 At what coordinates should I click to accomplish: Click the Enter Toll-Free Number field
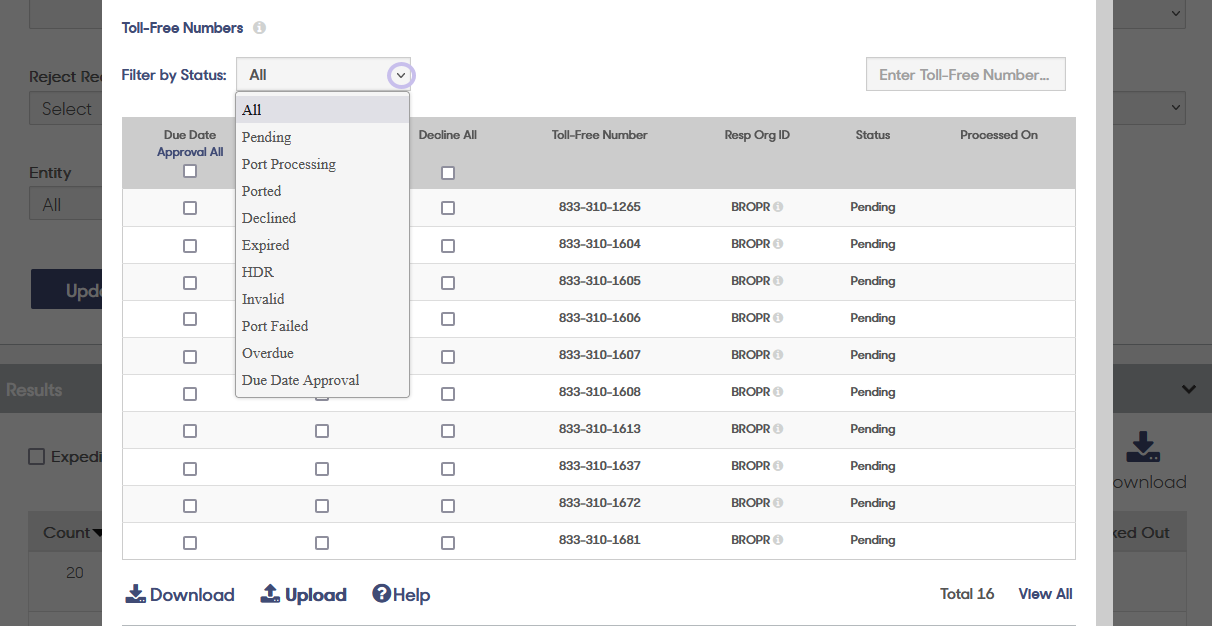[x=965, y=74]
